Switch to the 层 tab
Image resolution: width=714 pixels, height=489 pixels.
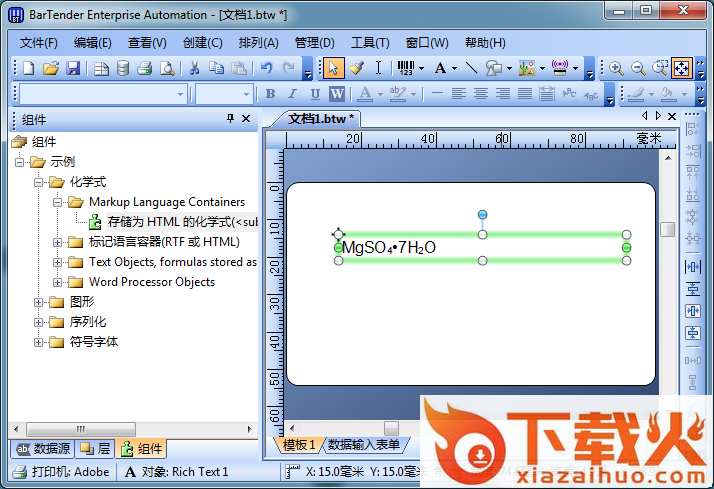[95, 449]
